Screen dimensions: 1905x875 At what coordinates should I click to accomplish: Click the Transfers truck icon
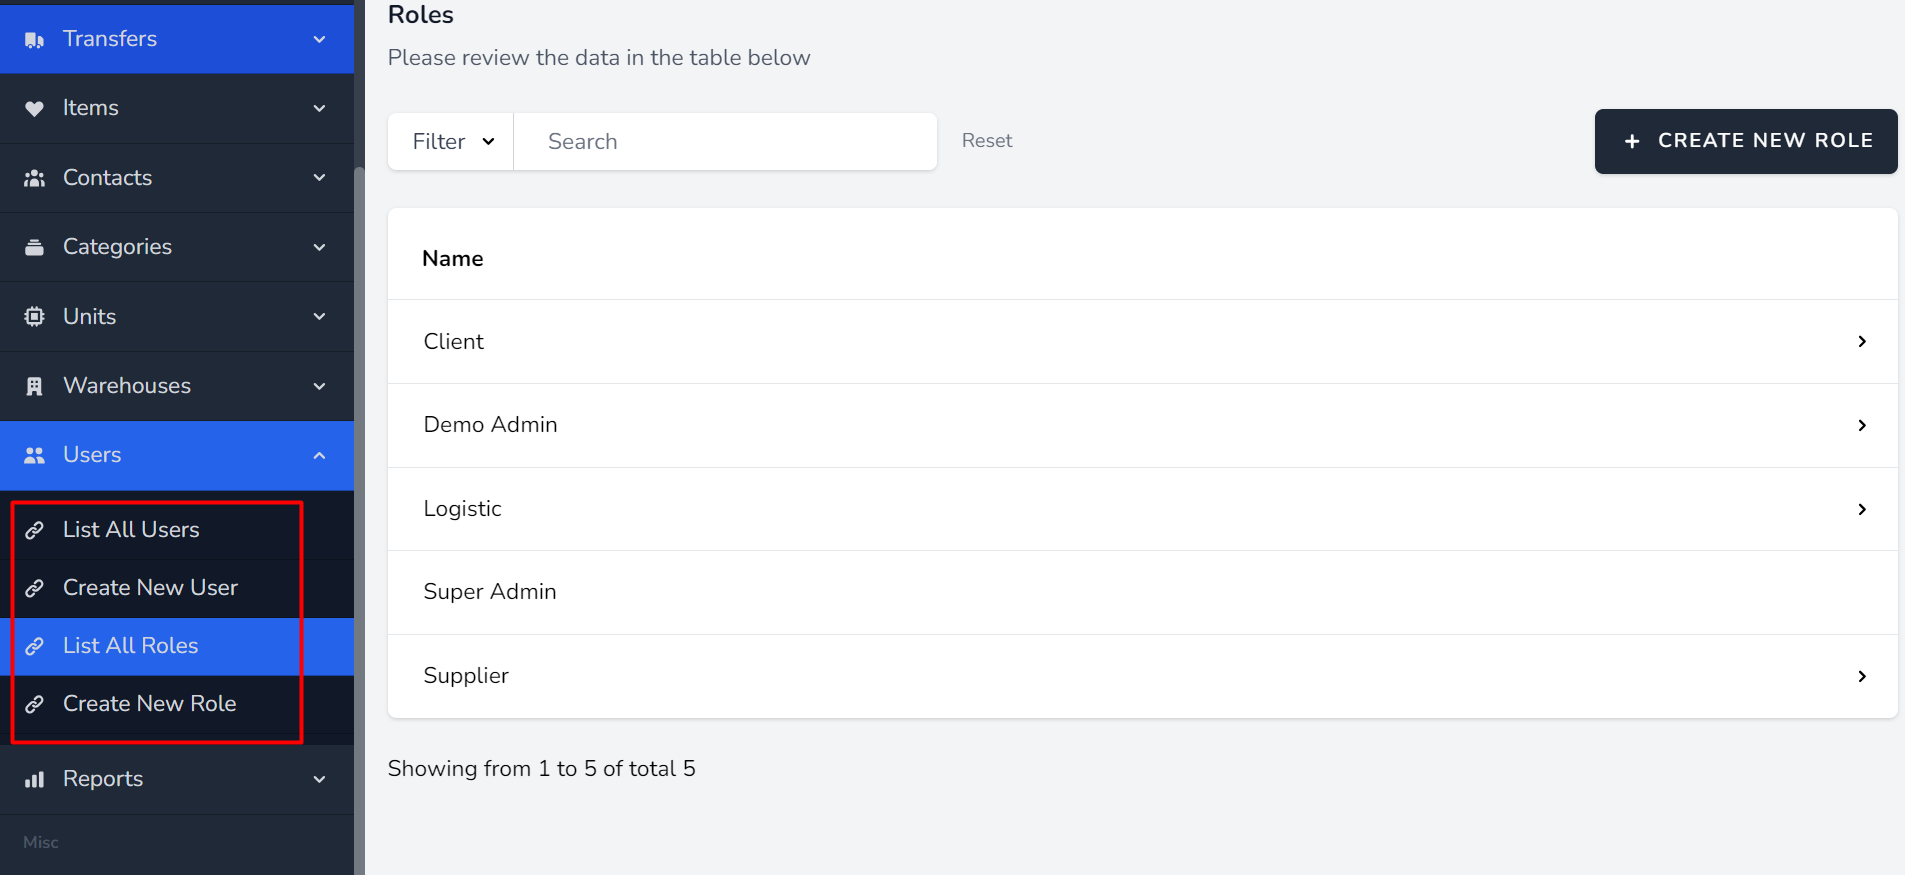[x=34, y=40]
